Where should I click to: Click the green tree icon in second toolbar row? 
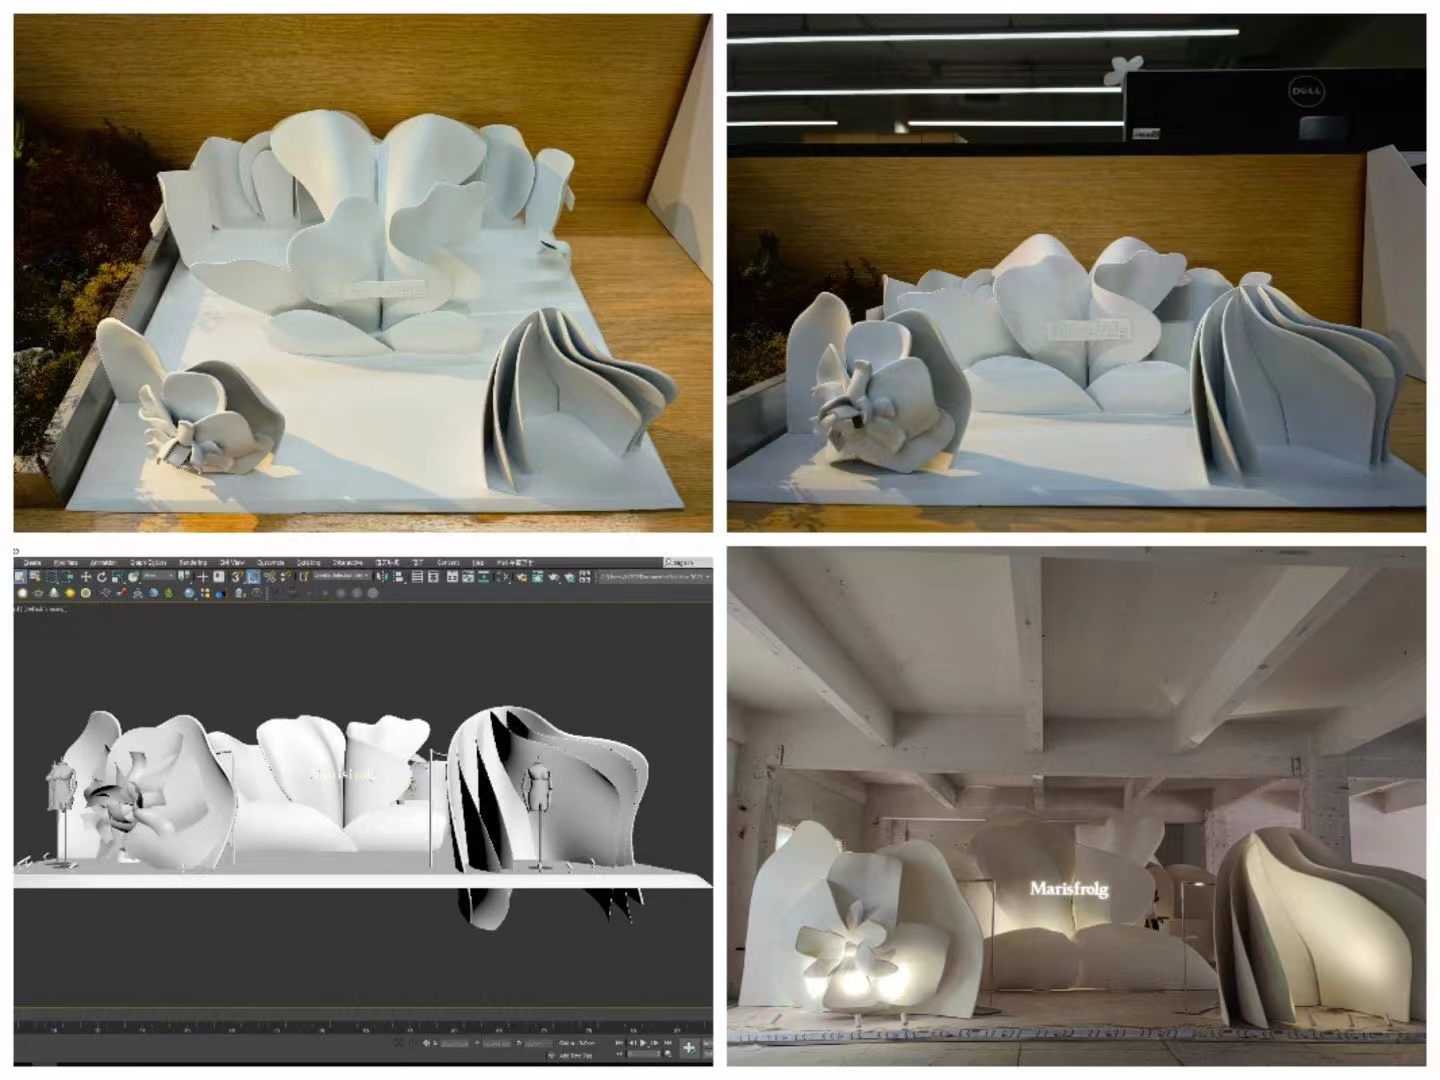[168, 593]
